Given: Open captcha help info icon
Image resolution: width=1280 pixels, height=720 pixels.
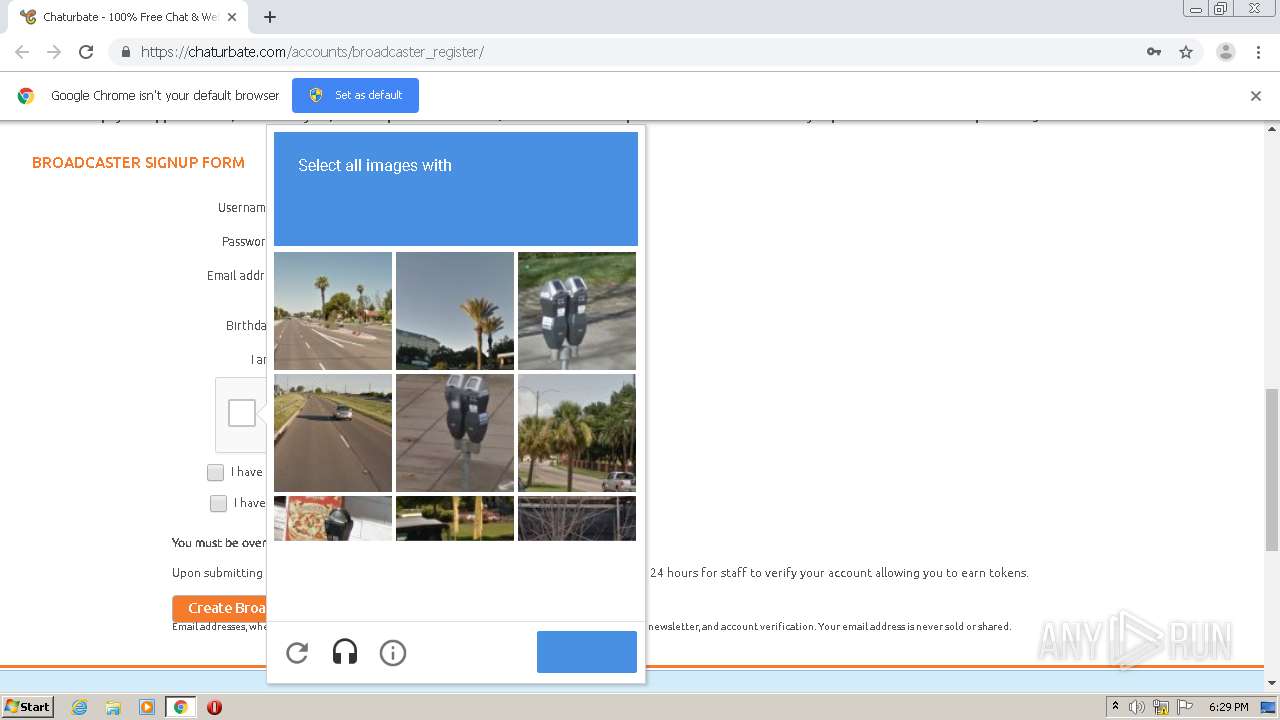Looking at the screenshot, I should [393, 653].
